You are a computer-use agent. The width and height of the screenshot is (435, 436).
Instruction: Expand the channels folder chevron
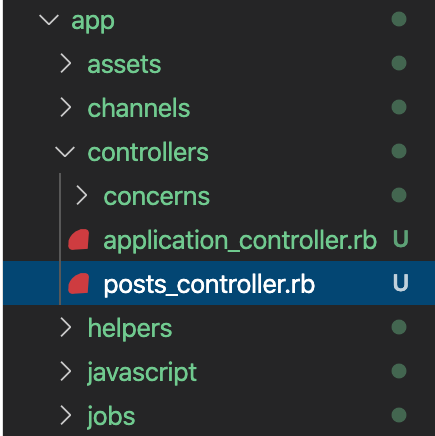[66, 108]
